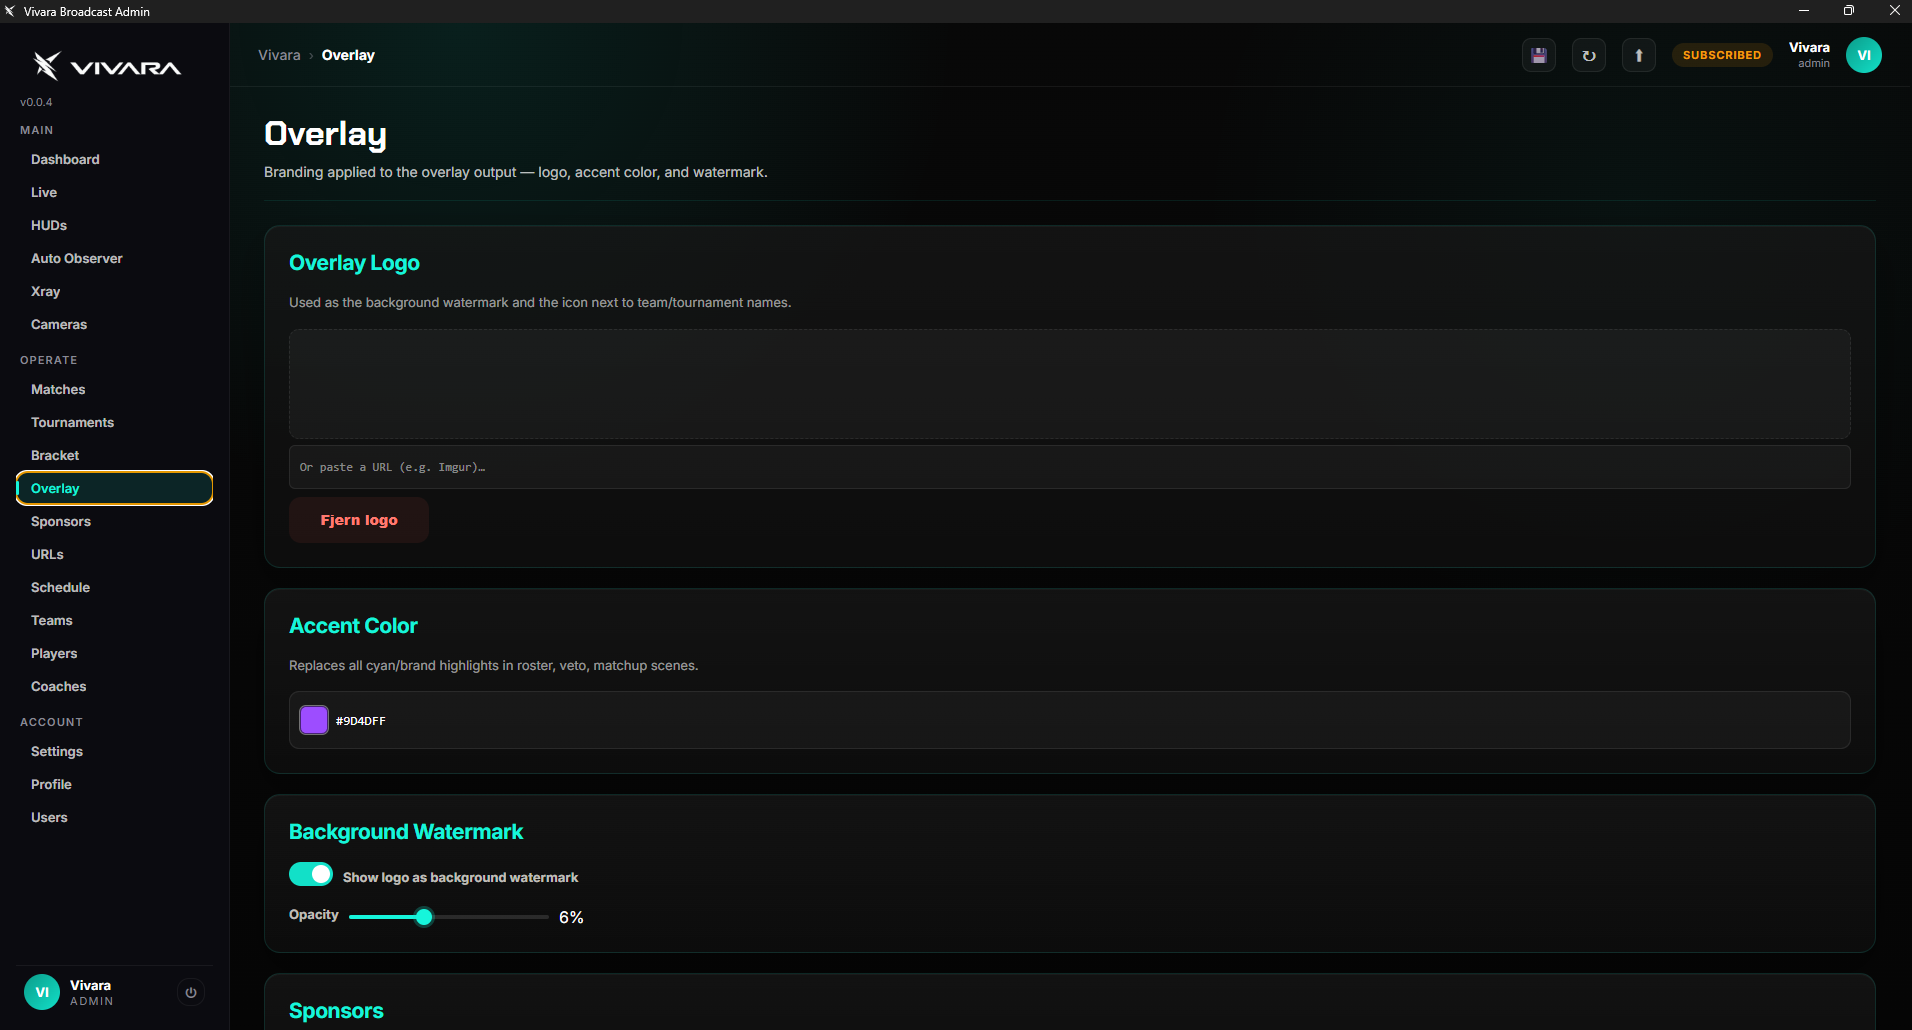Open the purple accent color swatch

pos(314,720)
